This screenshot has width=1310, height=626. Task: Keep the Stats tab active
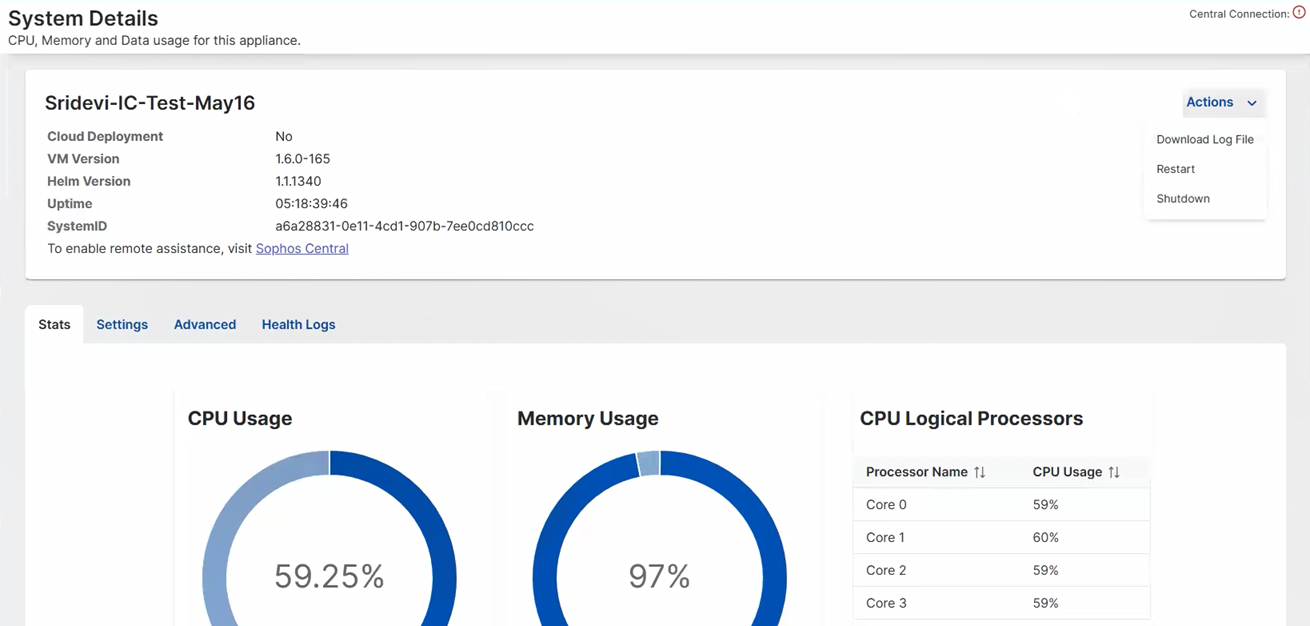pyautogui.click(x=54, y=324)
